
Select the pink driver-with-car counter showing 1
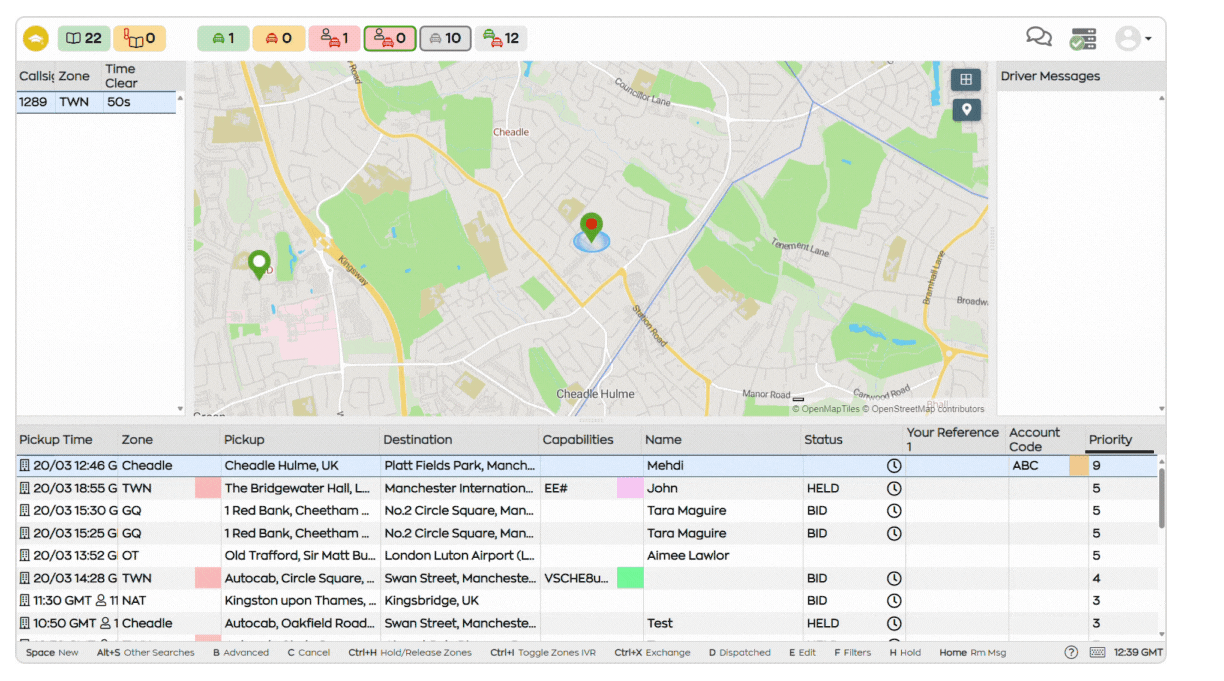point(334,39)
